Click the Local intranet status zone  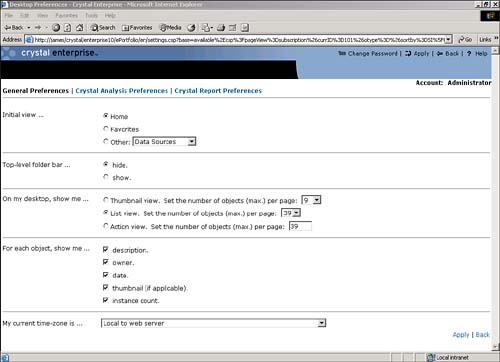tap(448, 358)
